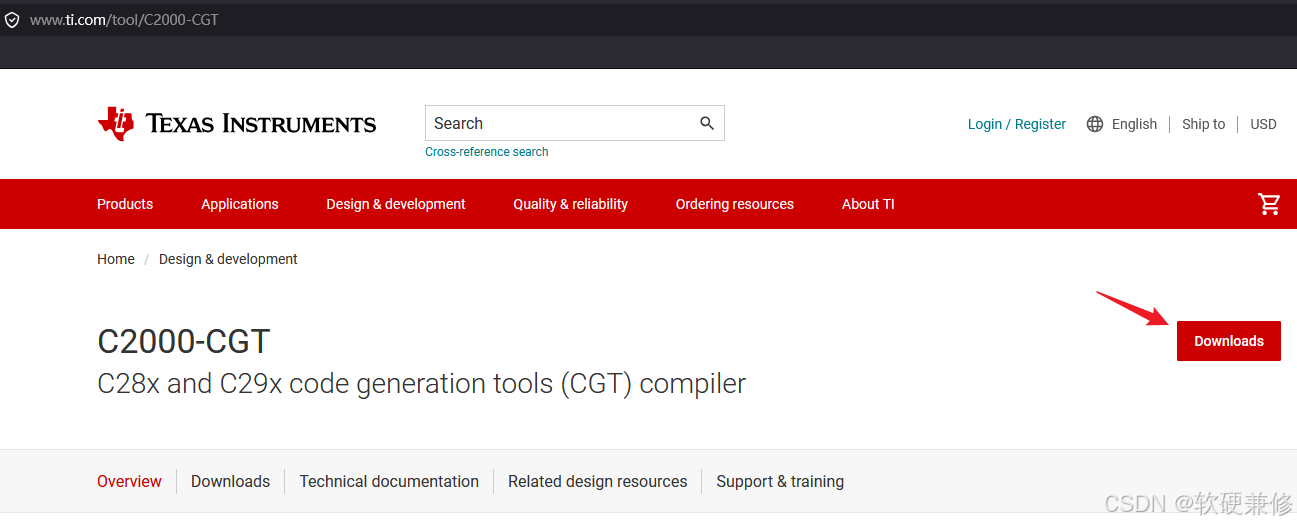Open the Cross-reference search link
The height and width of the screenshot is (525, 1297).
coord(487,152)
